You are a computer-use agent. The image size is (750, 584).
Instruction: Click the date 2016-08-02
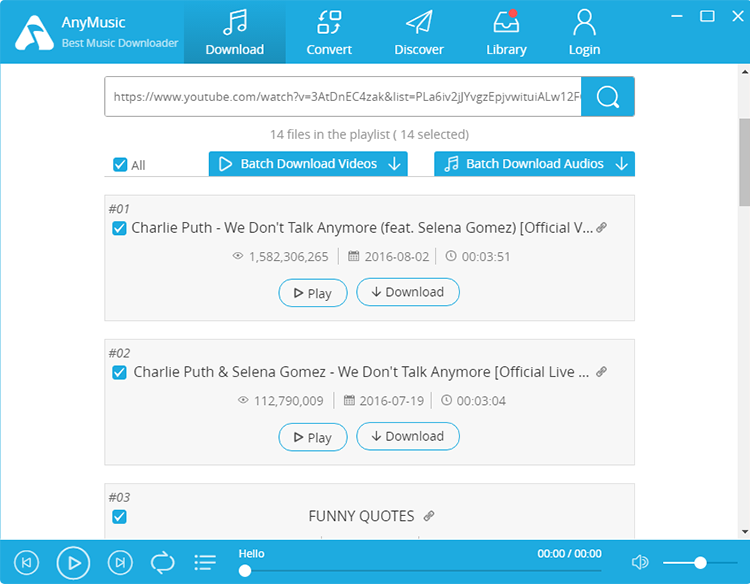pos(397,257)
